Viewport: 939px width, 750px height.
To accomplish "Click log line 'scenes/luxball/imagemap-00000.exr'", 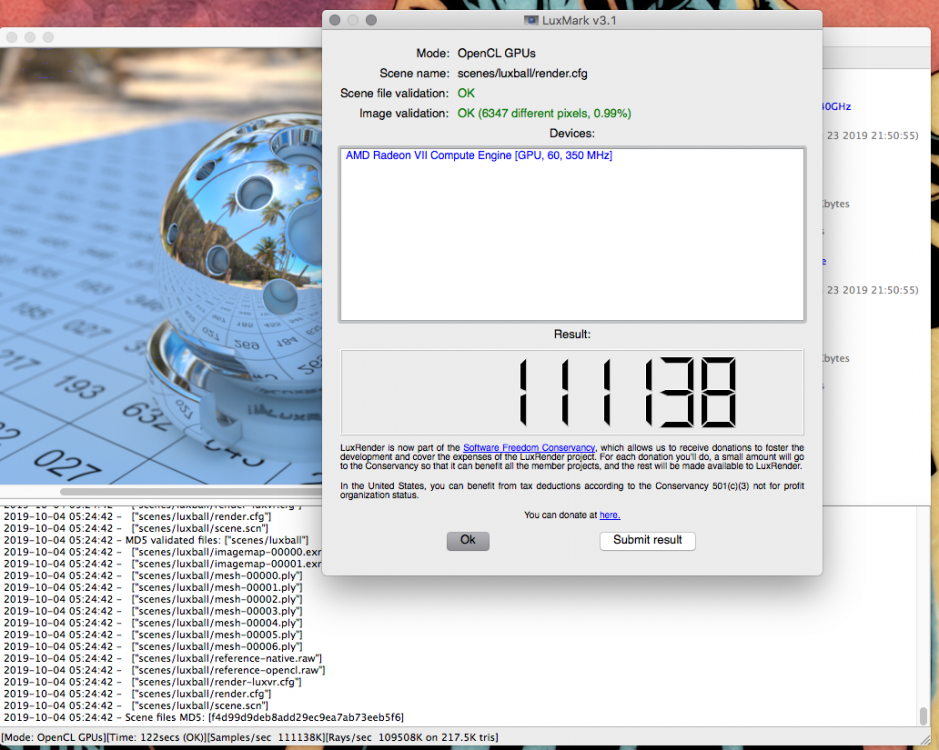I will [162, 552].
